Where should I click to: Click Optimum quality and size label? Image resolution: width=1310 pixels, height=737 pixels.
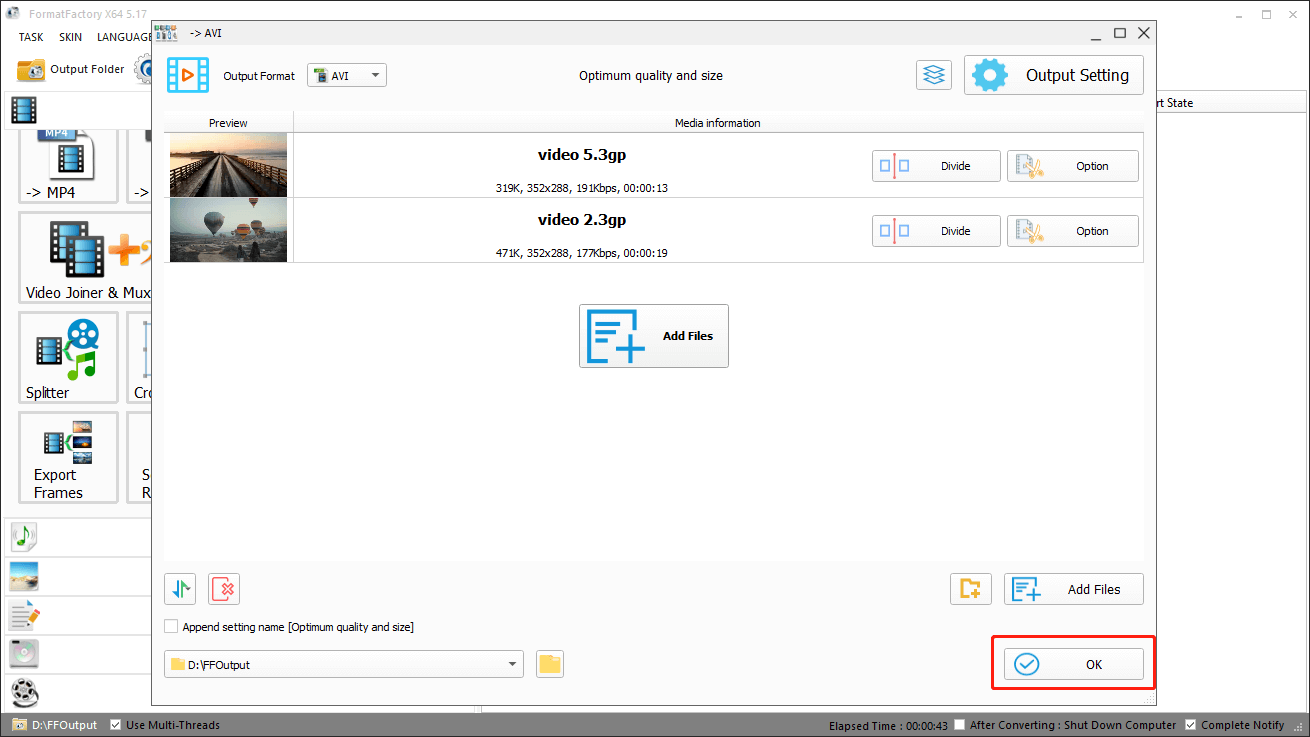[651, 75]
